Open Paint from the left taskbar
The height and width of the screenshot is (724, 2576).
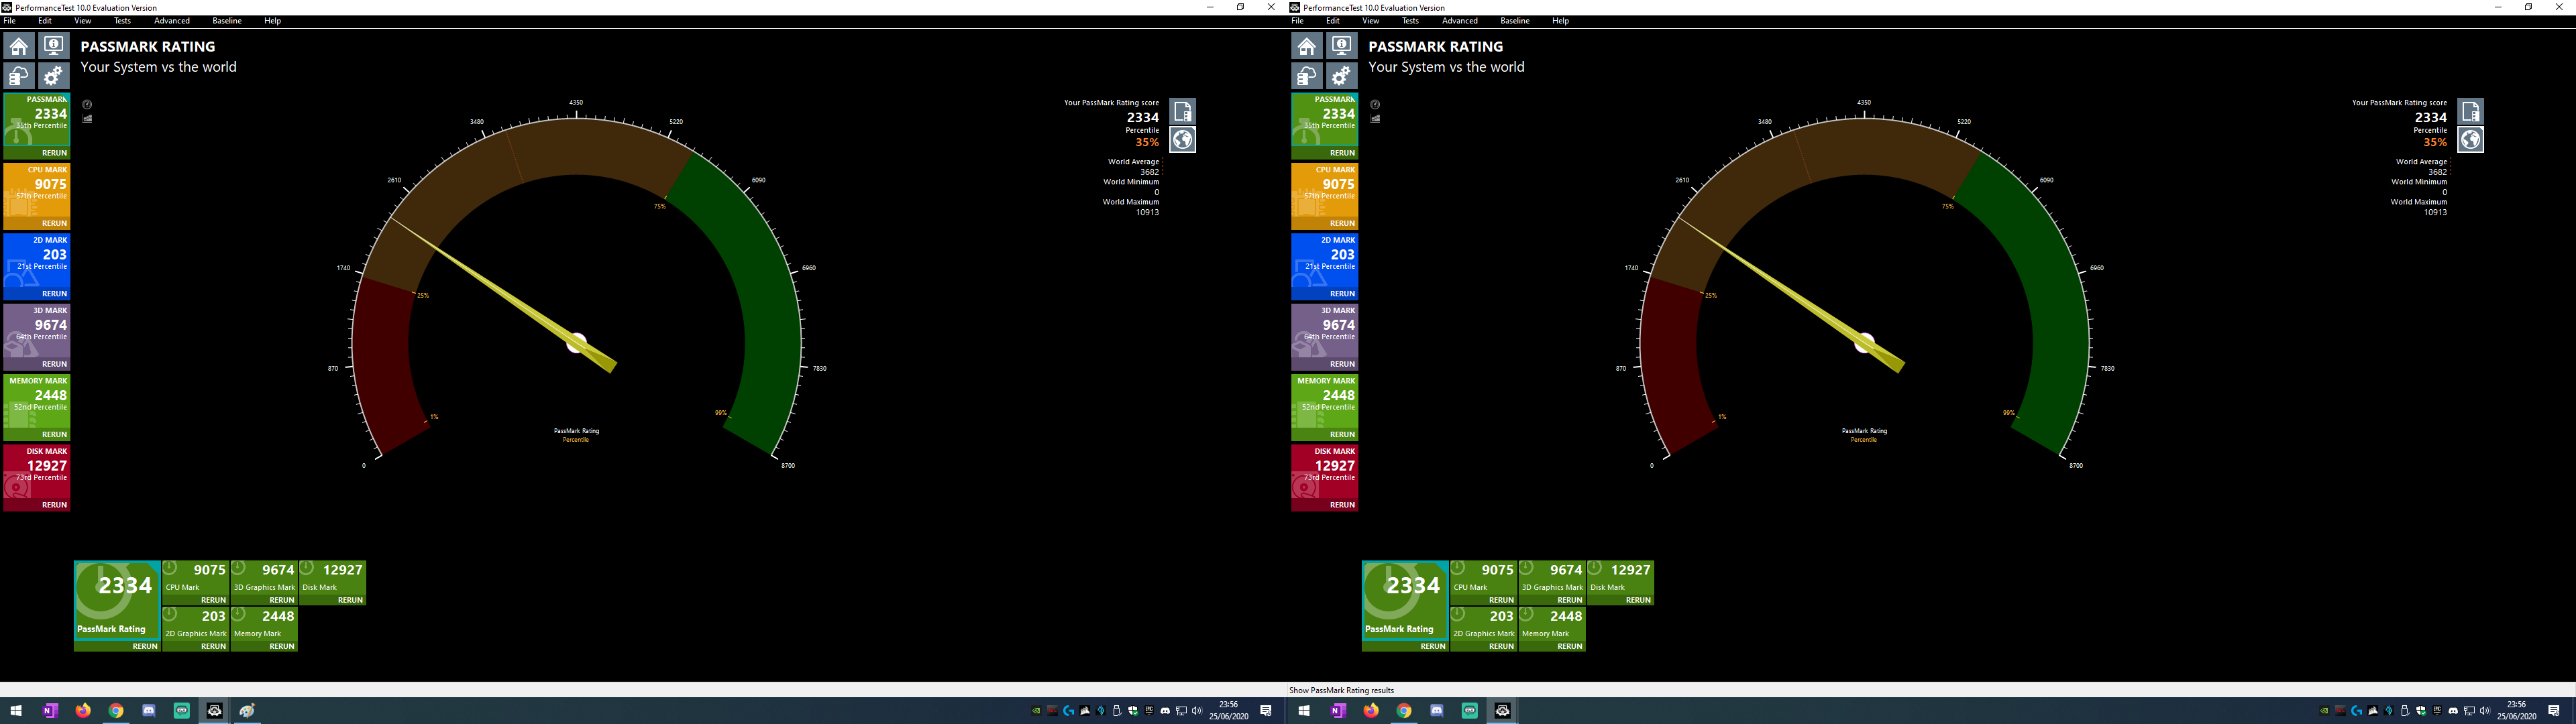tap(247, 711)
